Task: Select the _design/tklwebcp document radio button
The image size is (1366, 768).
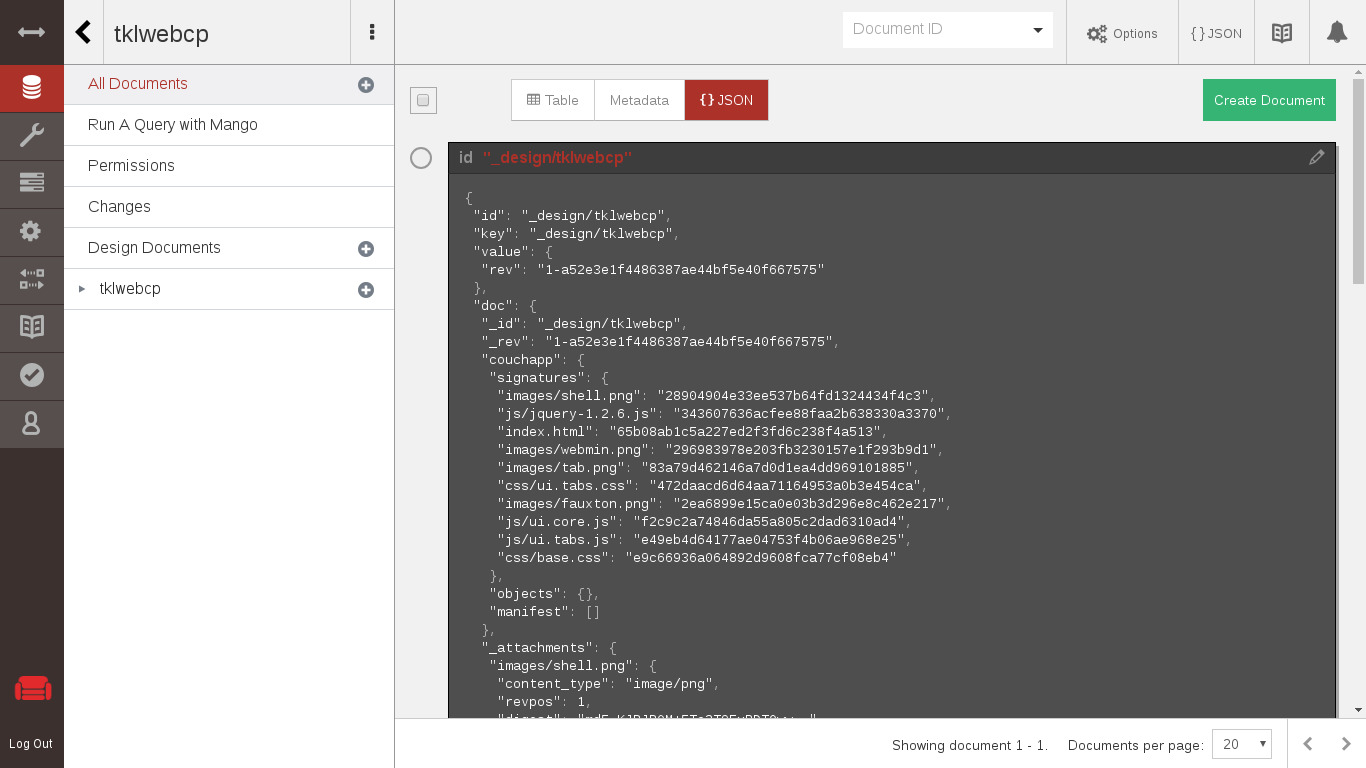Action: pos(421,158)
